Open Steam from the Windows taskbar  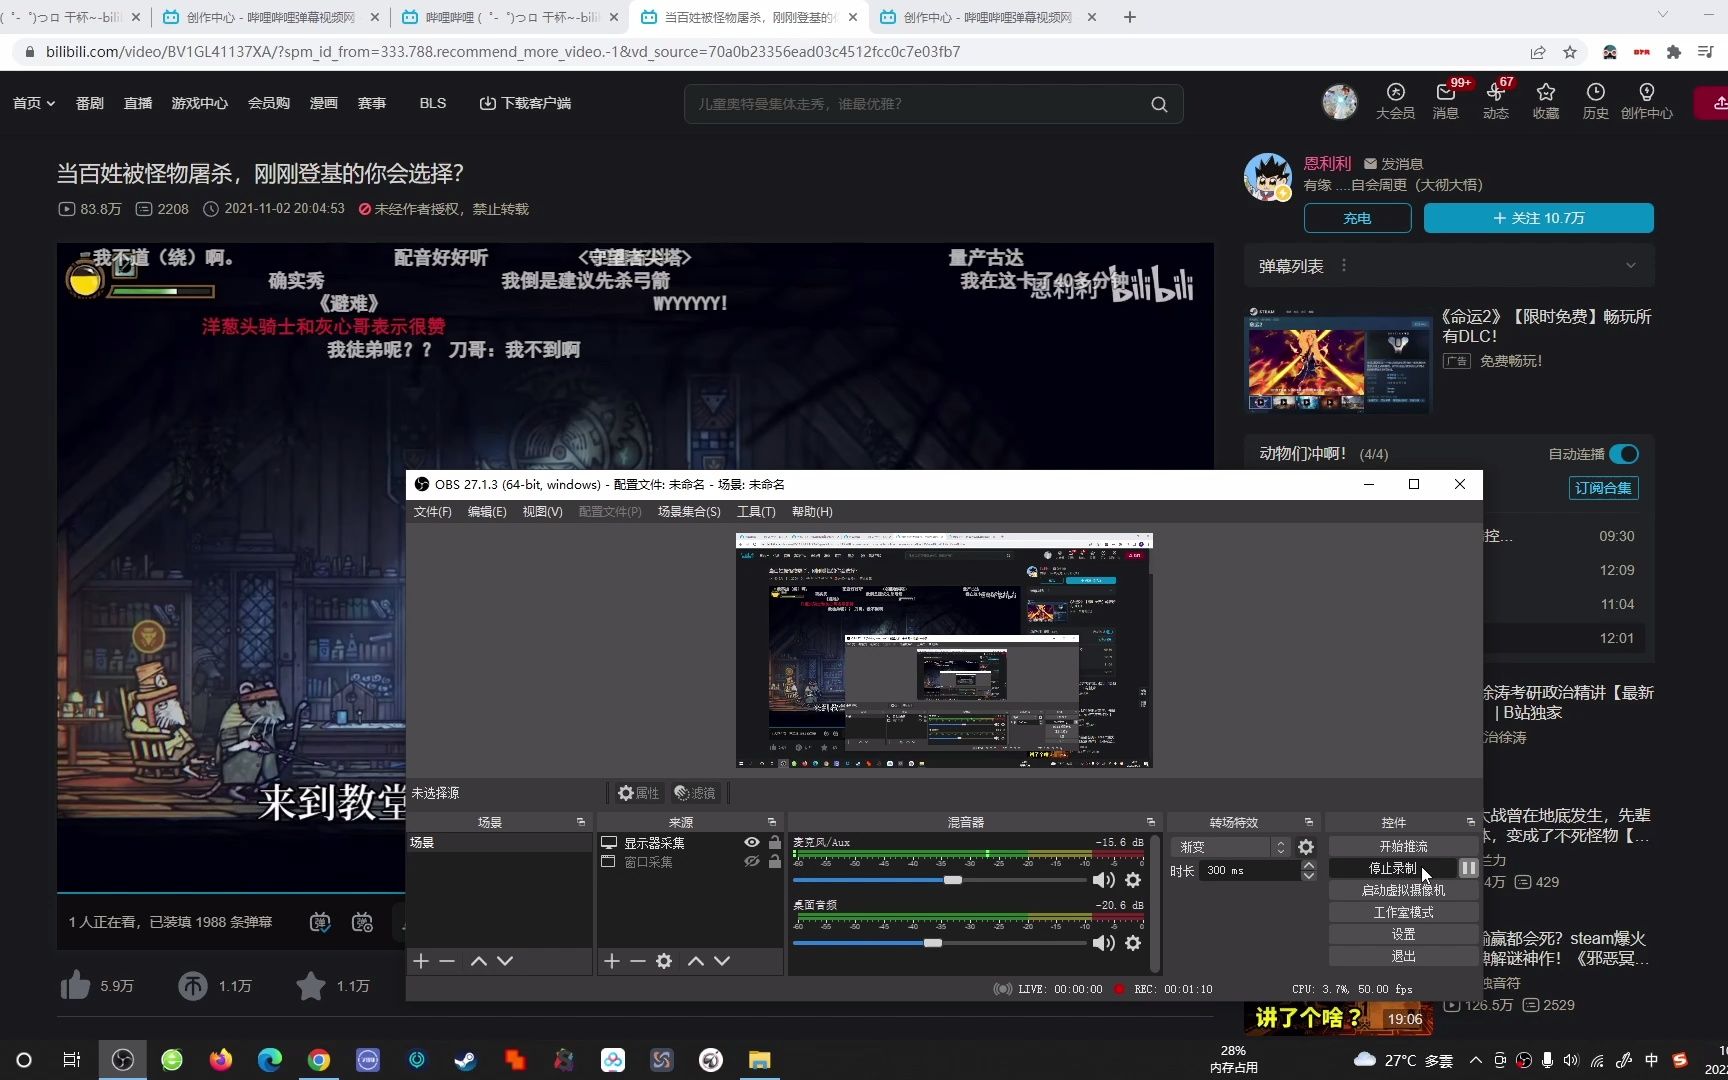coord(466,1060)
